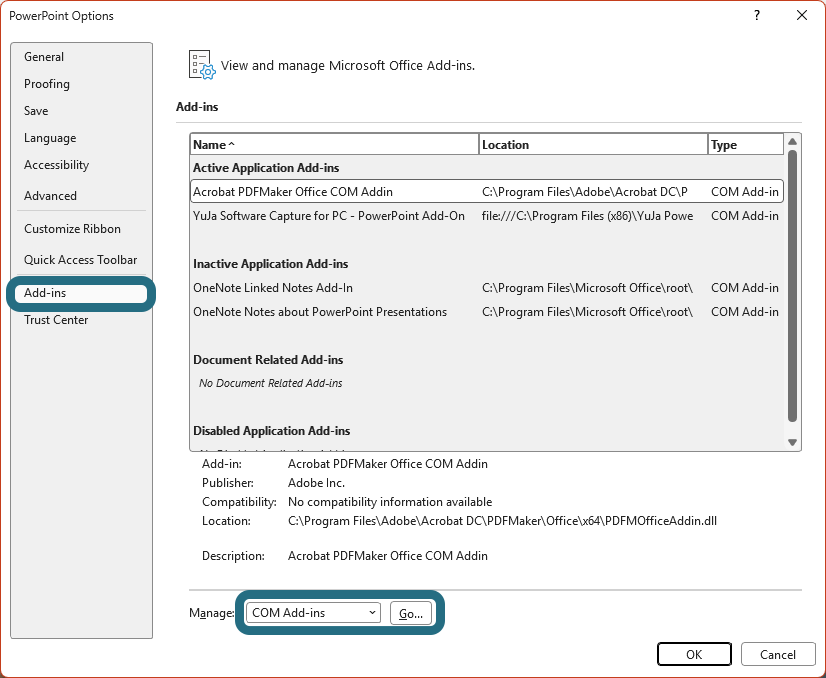Select the Add-ins category
The width and height of the screenshot is (826, 678).
(x=81, y=293)
